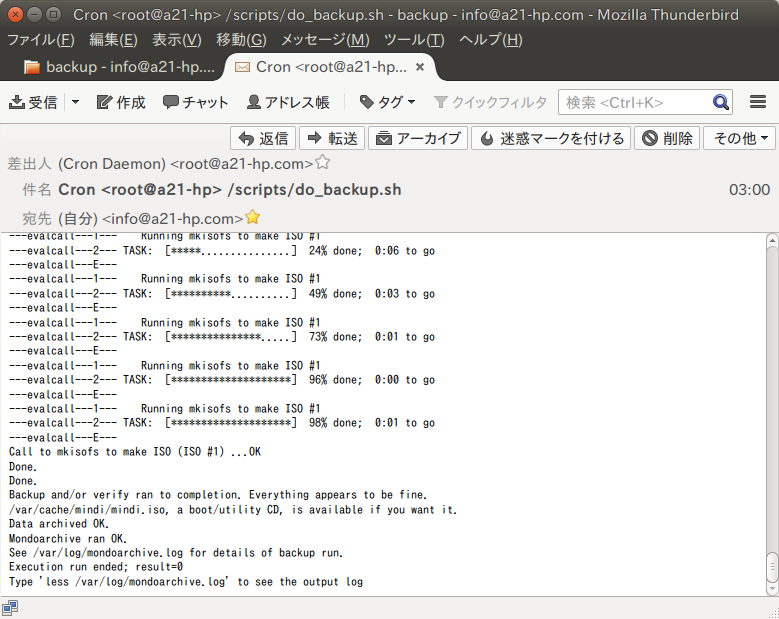This screenshot has height=619, width=779.
Task: Reply with the 返信 button
Action: (x=263, y=138)
